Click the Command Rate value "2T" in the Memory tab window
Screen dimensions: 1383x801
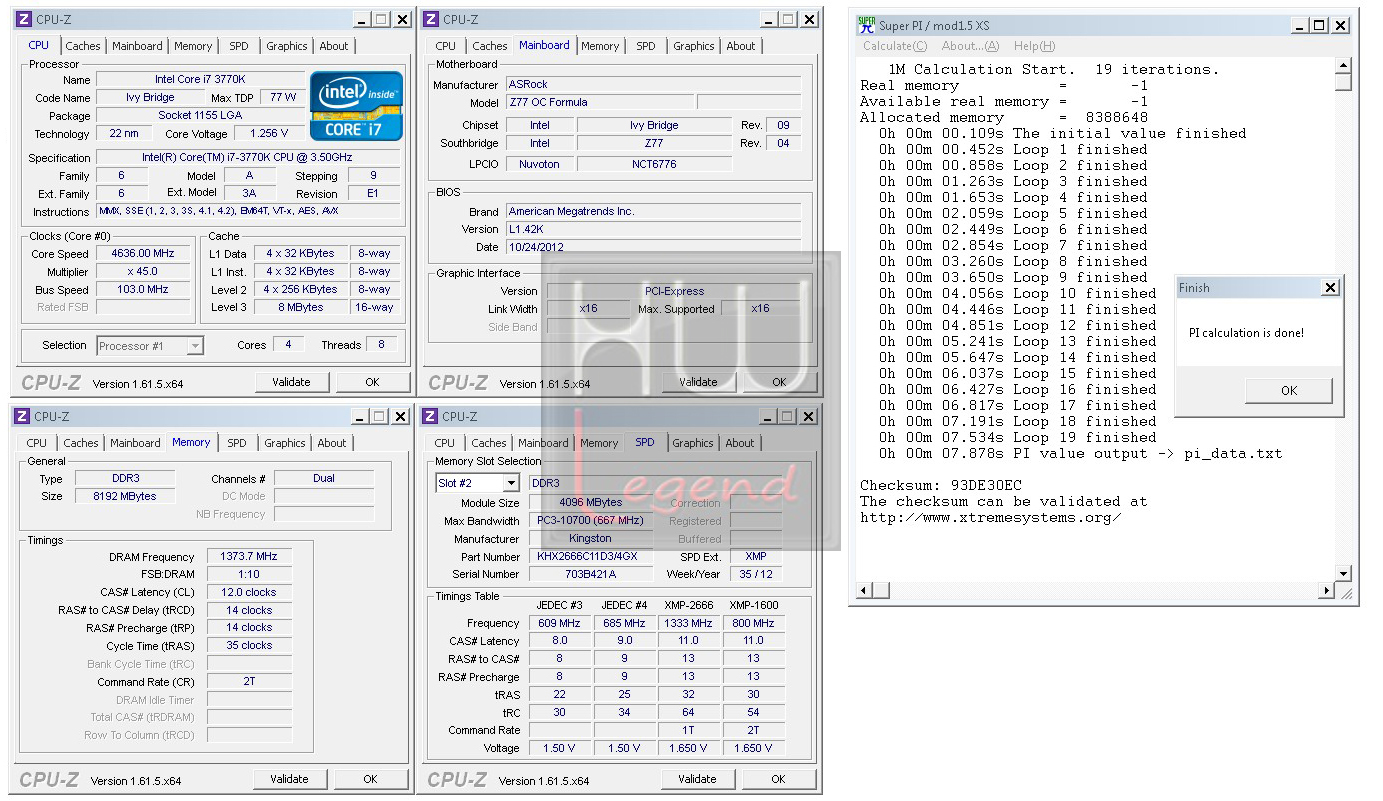(x=249, y=682)
